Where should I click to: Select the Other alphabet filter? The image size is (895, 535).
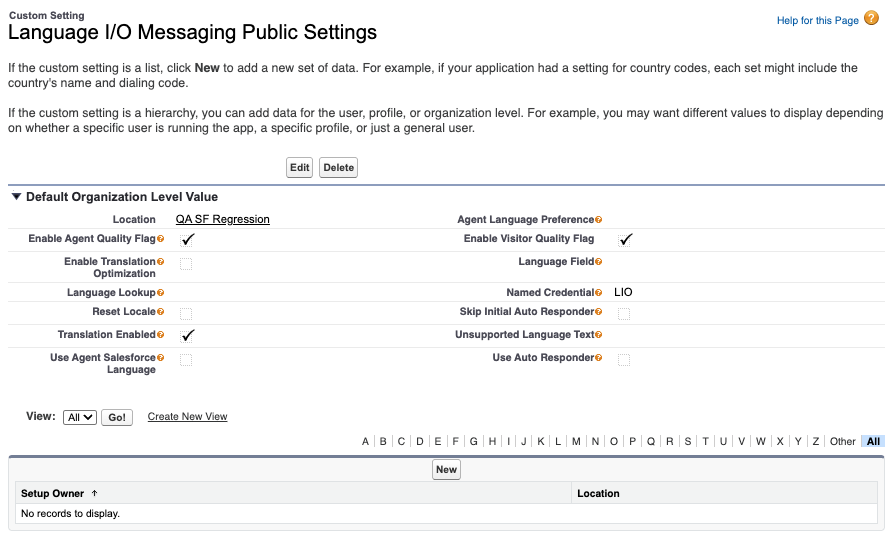(x=842, y=441)
